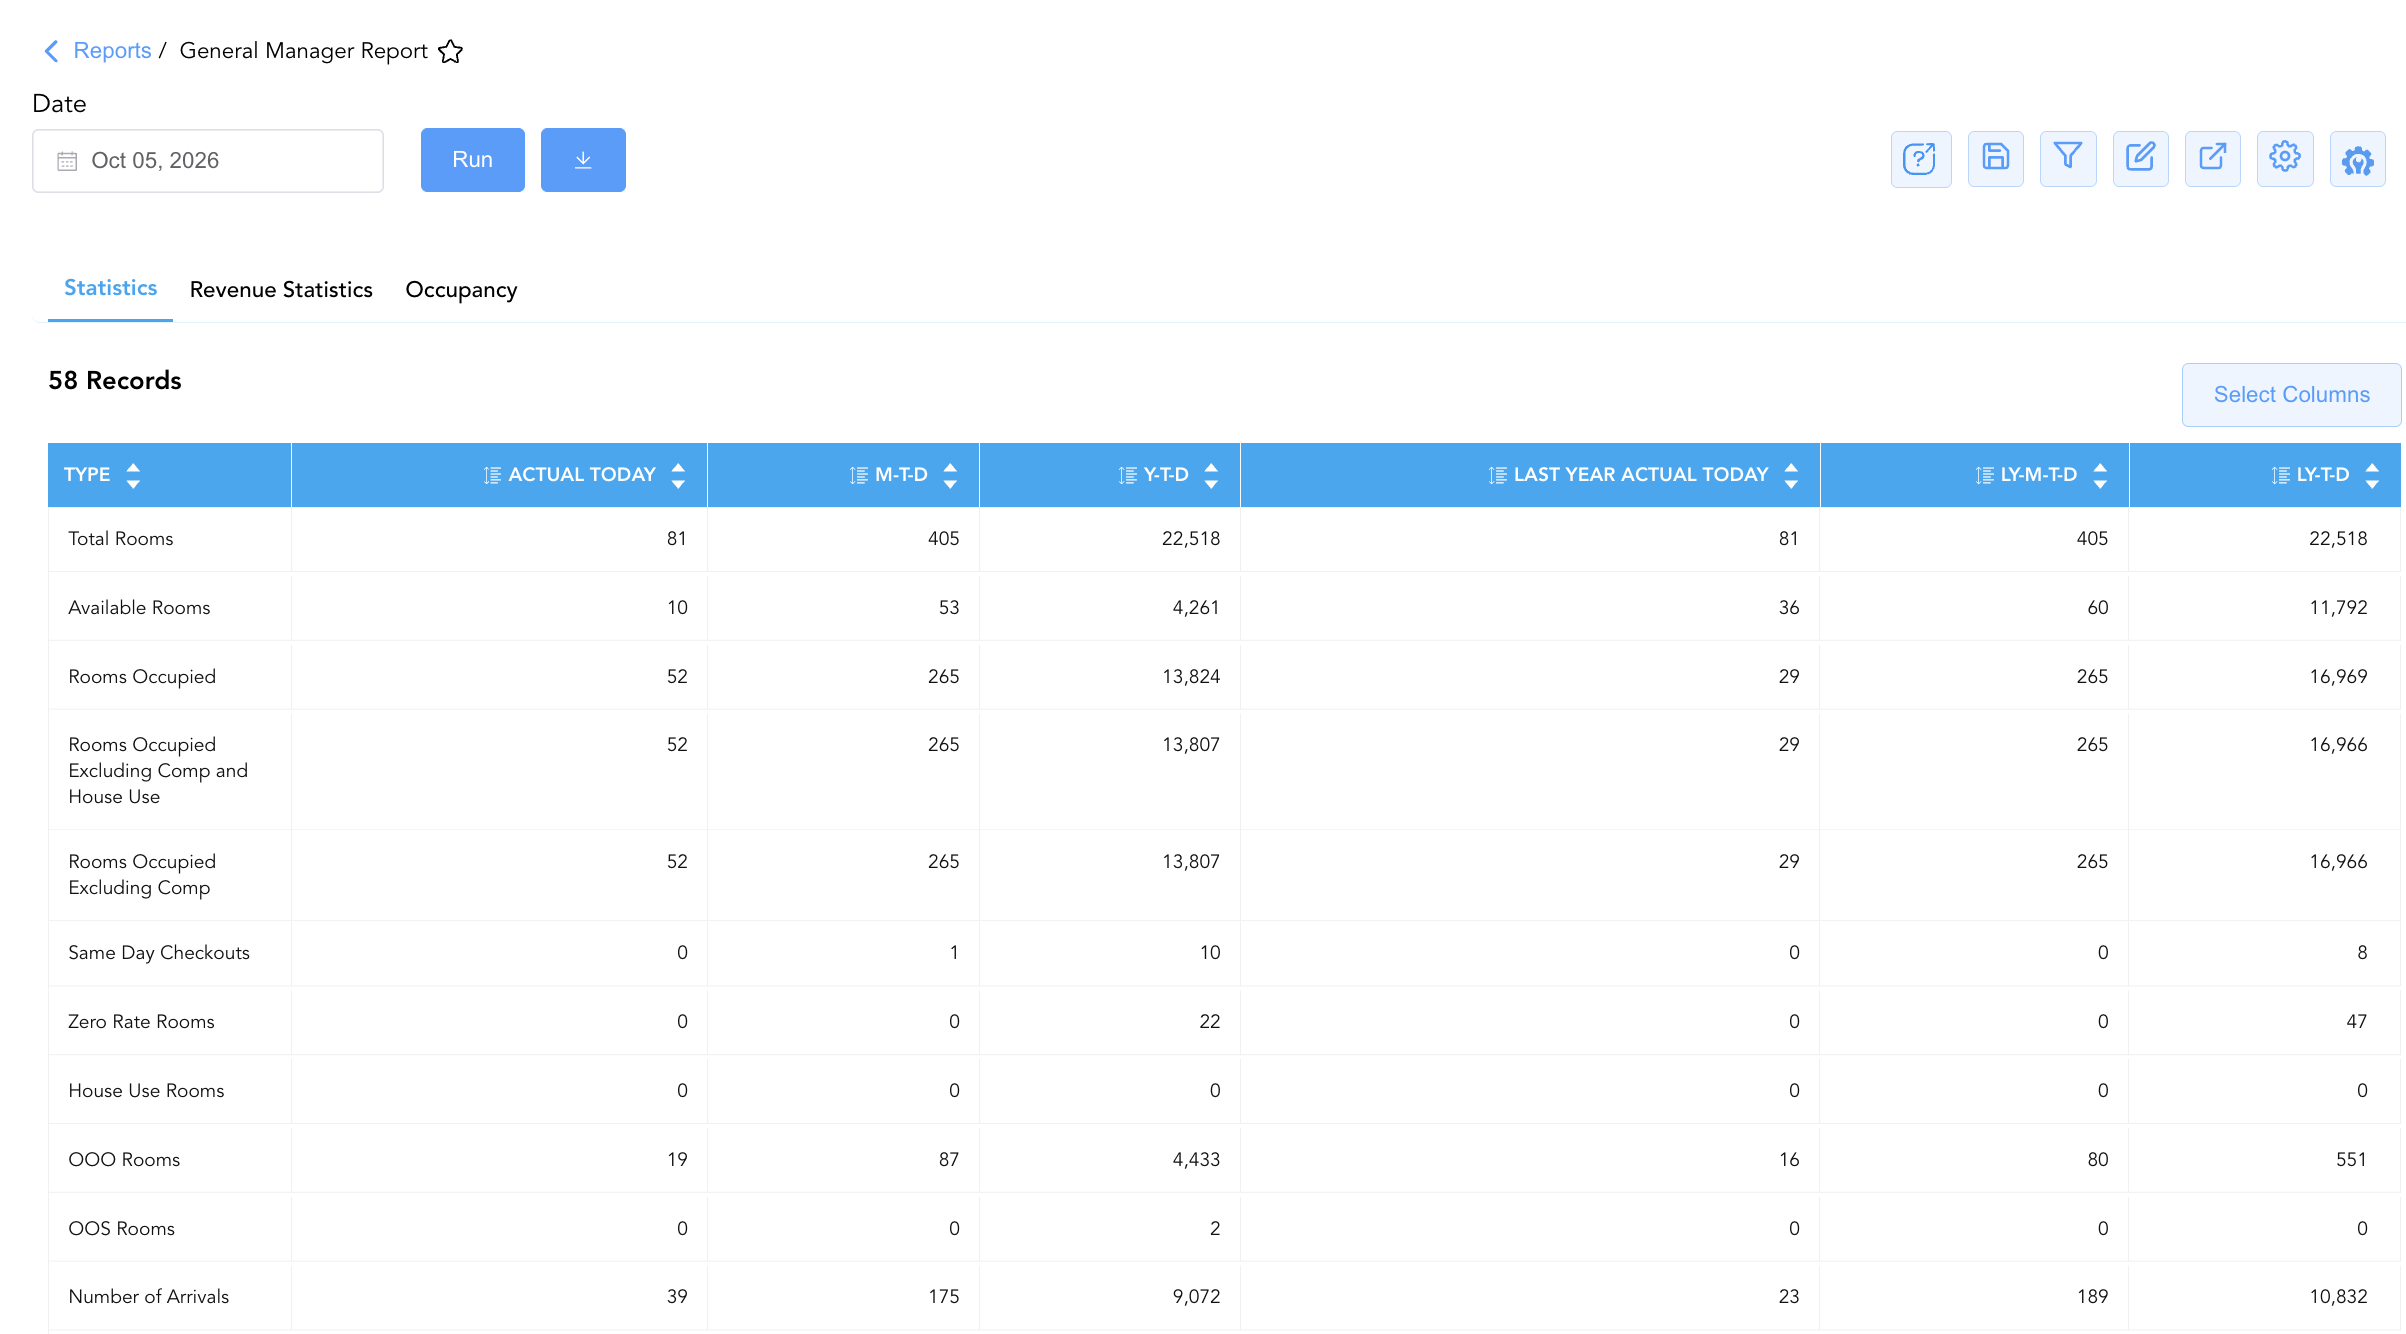
Task: Click the 58 Records heading
Action: [115, 381]
